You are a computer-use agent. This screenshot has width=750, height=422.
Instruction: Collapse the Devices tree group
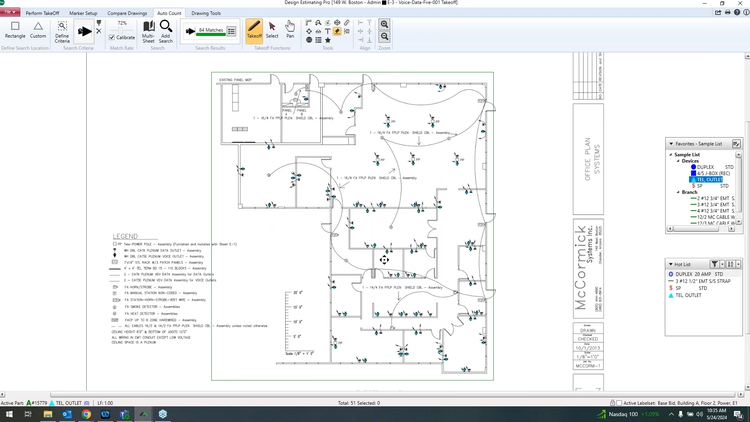(678, 161)
